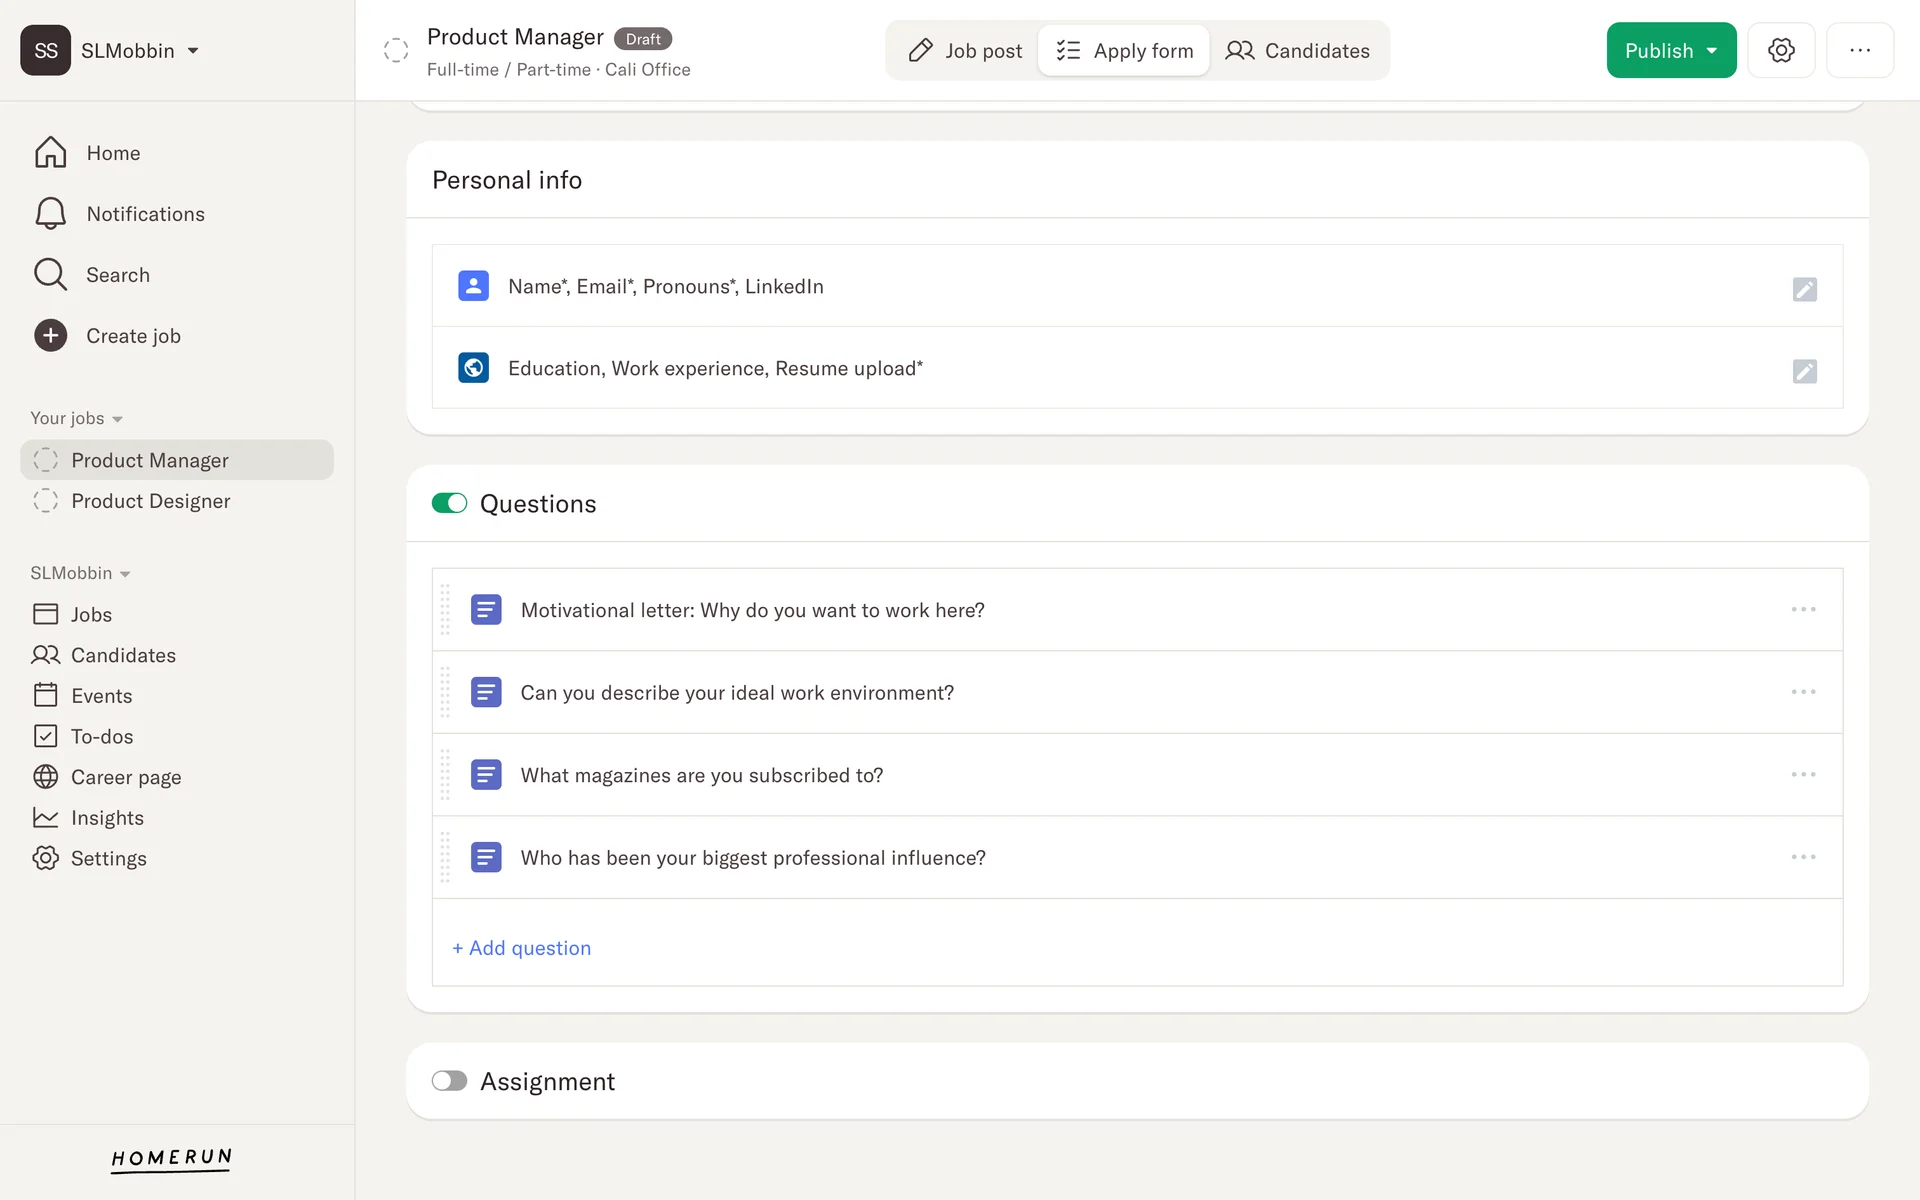Grab drag handle of ideal work environment question

(x=446, y=692)
